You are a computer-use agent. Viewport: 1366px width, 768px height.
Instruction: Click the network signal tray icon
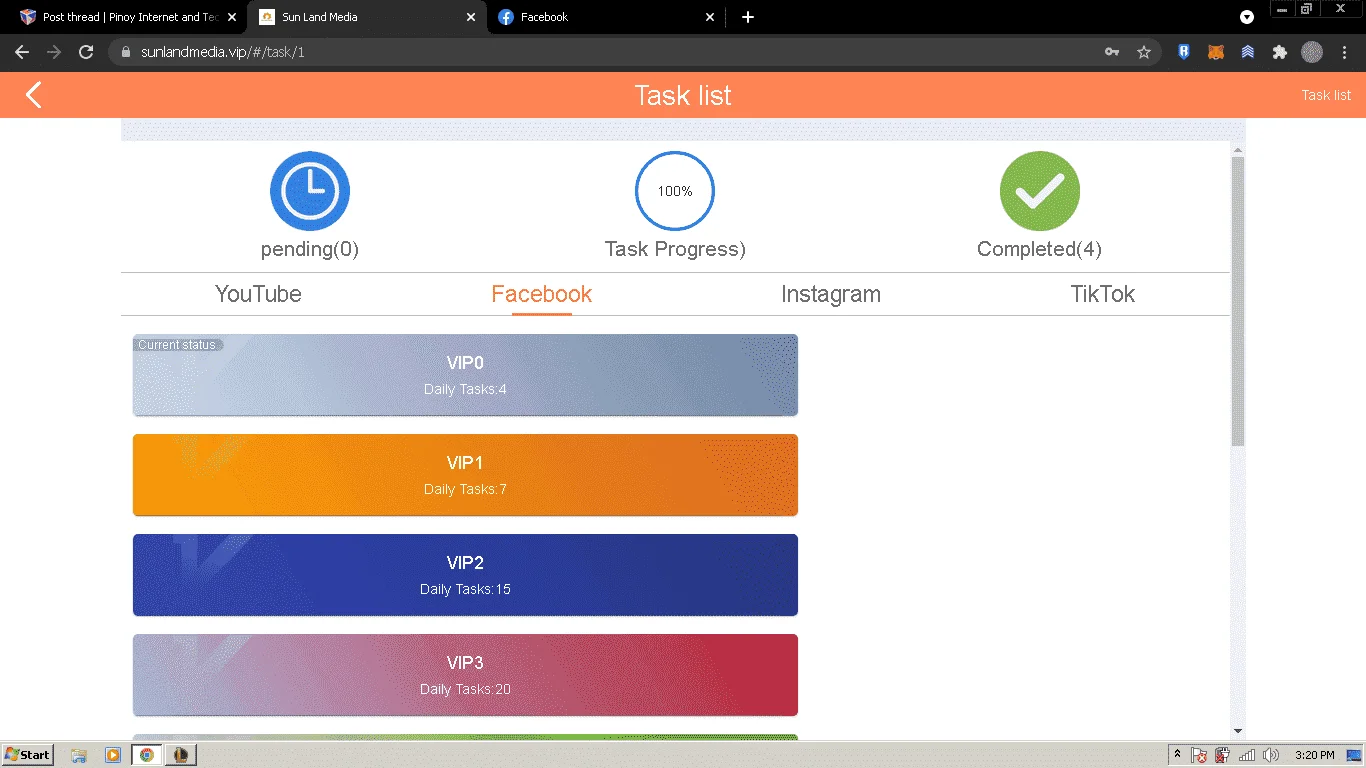[1247, 755]
